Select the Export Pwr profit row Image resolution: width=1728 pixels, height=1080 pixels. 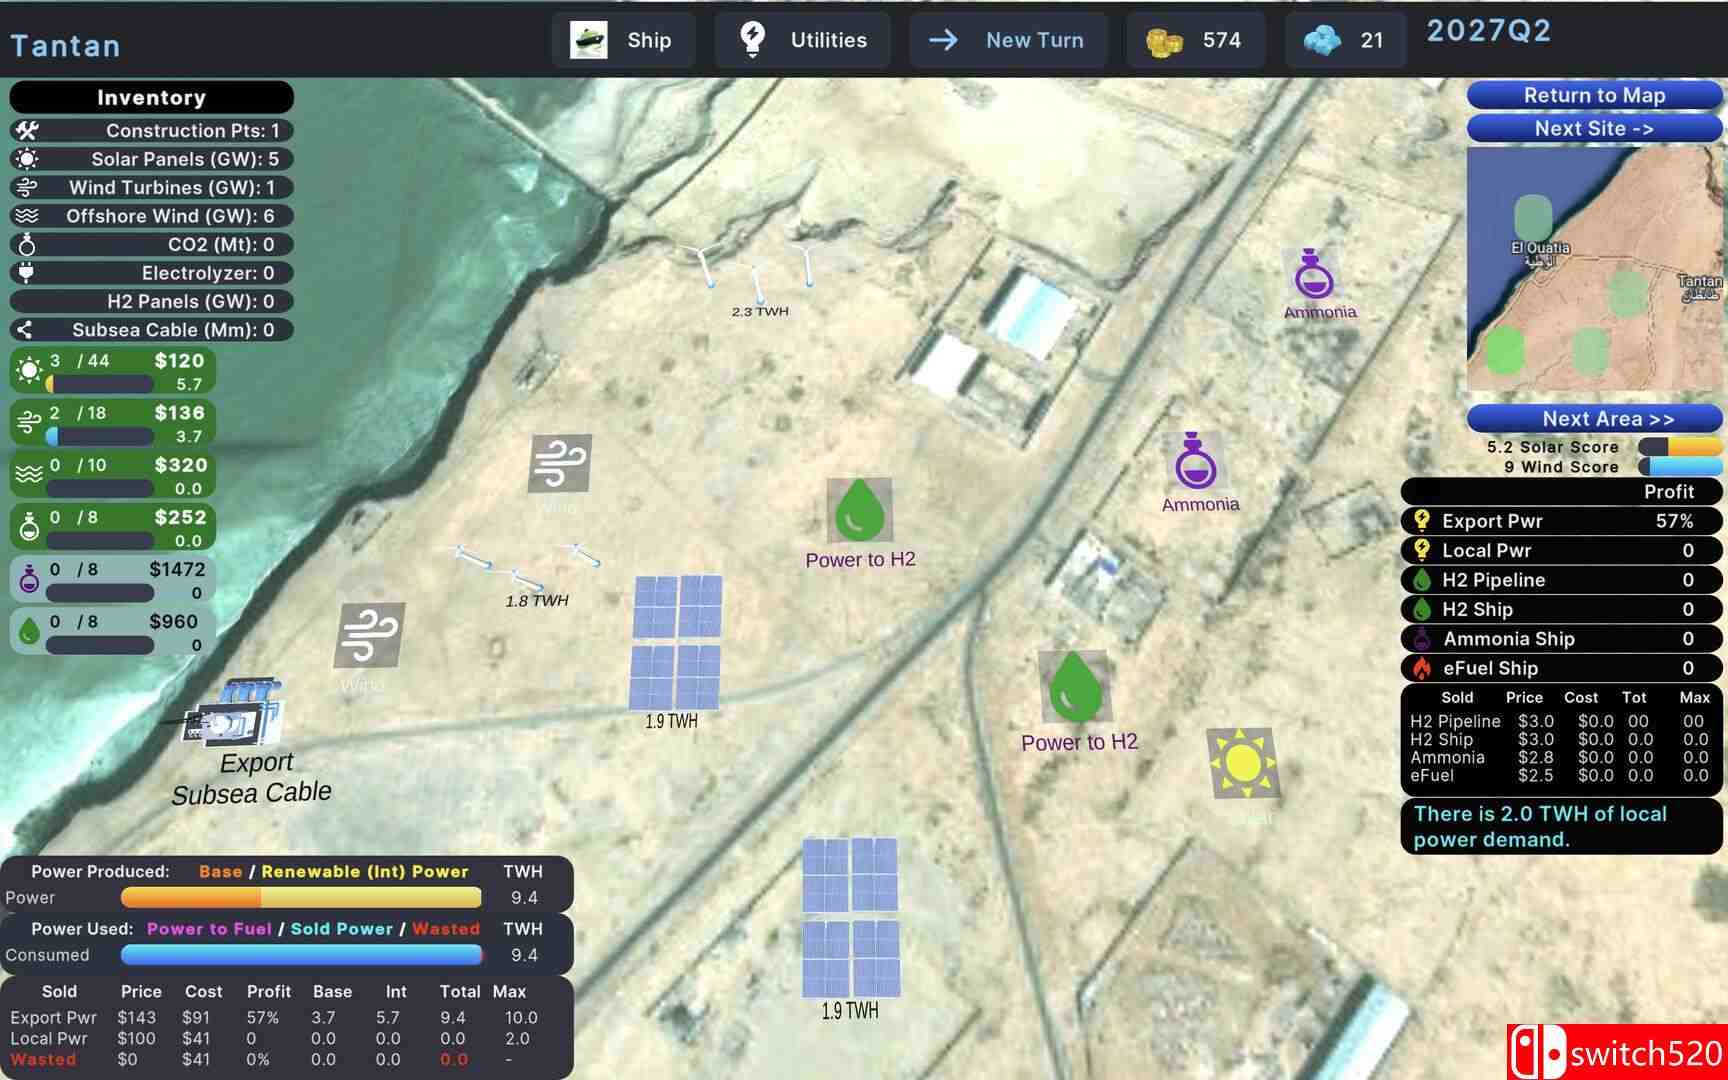click(1561, 521)
